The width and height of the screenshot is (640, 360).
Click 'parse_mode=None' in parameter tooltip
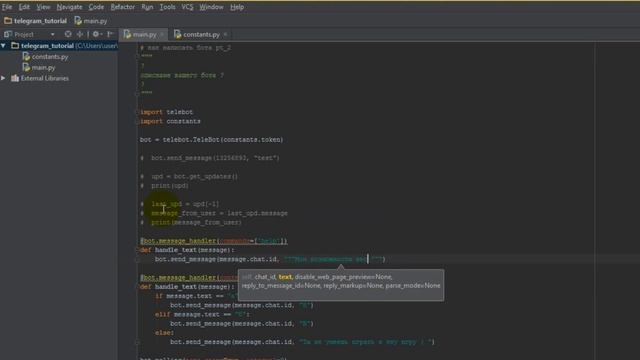click(413, 286)
